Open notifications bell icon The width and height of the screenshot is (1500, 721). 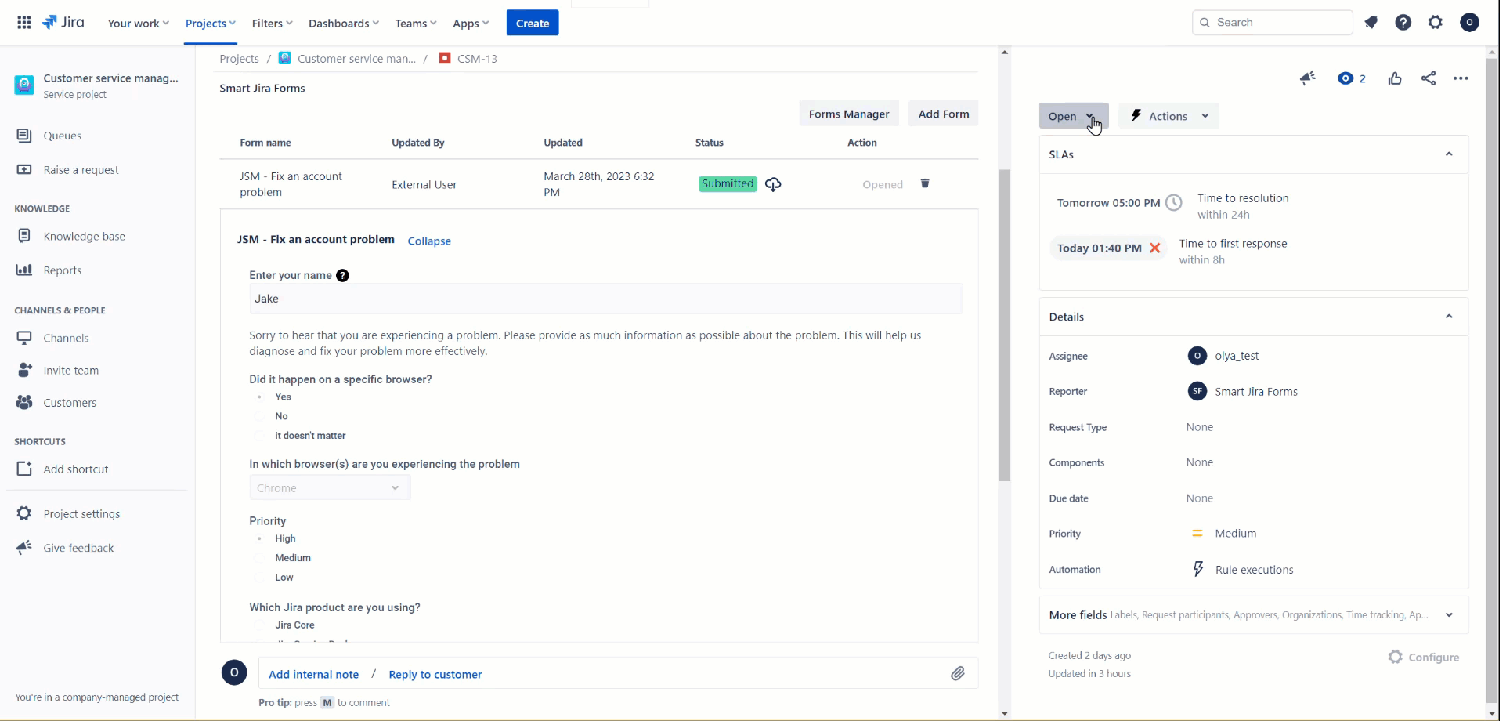coord(1371,22)
